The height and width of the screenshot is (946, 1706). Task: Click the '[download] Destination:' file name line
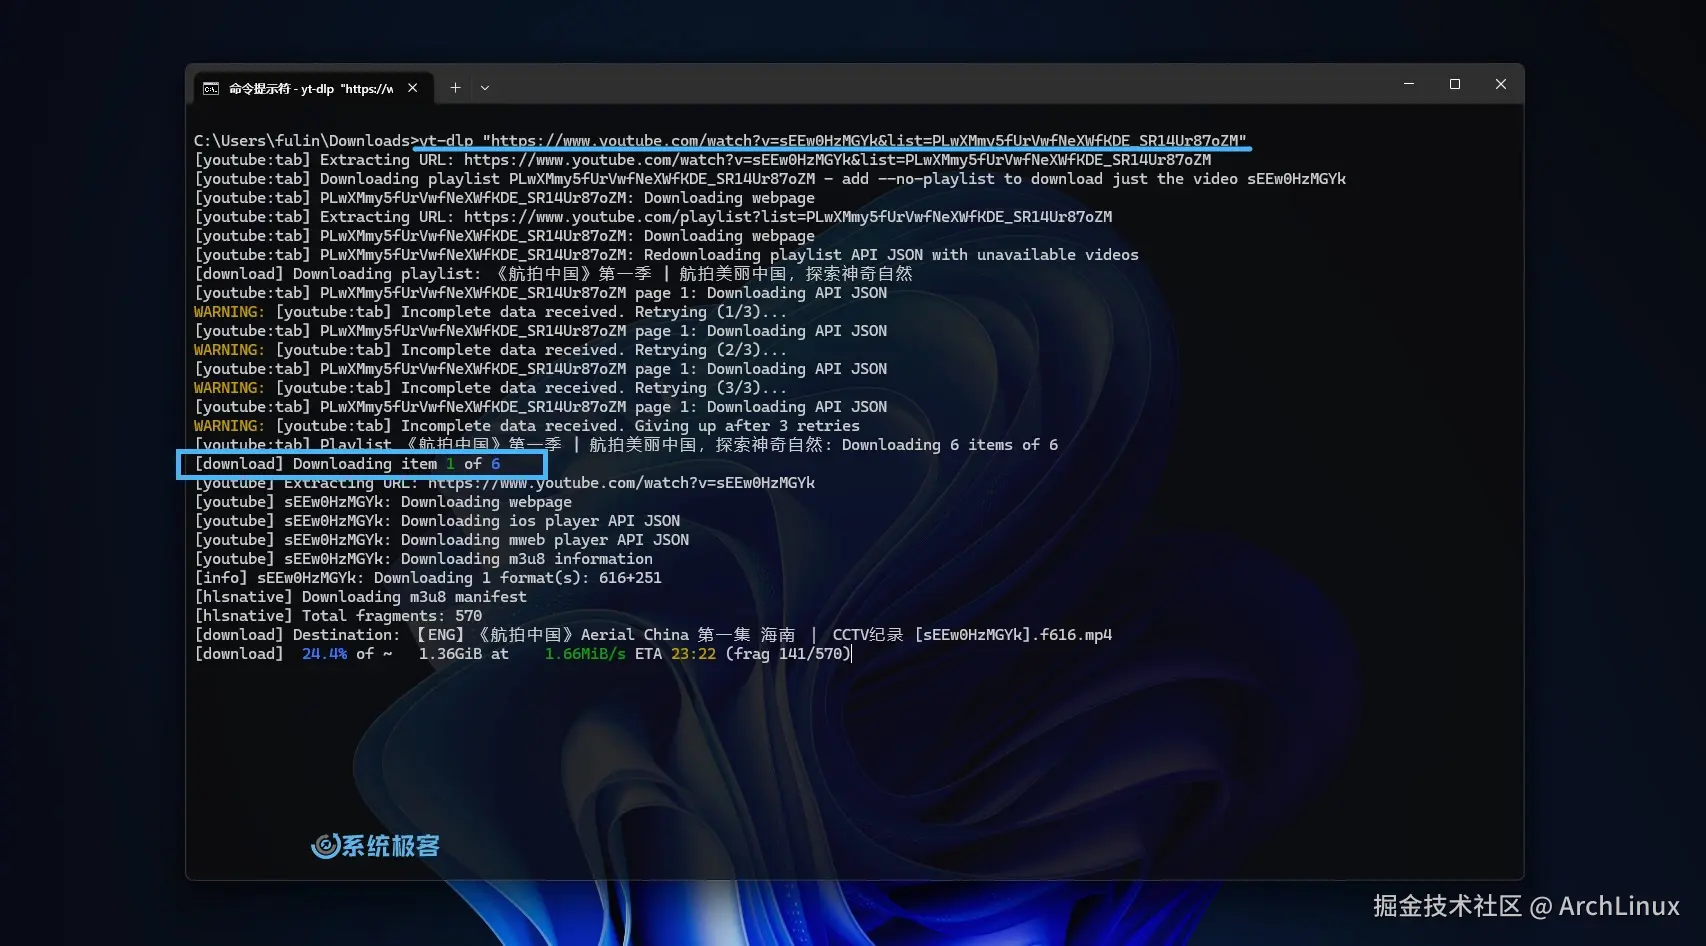[653, 635]
